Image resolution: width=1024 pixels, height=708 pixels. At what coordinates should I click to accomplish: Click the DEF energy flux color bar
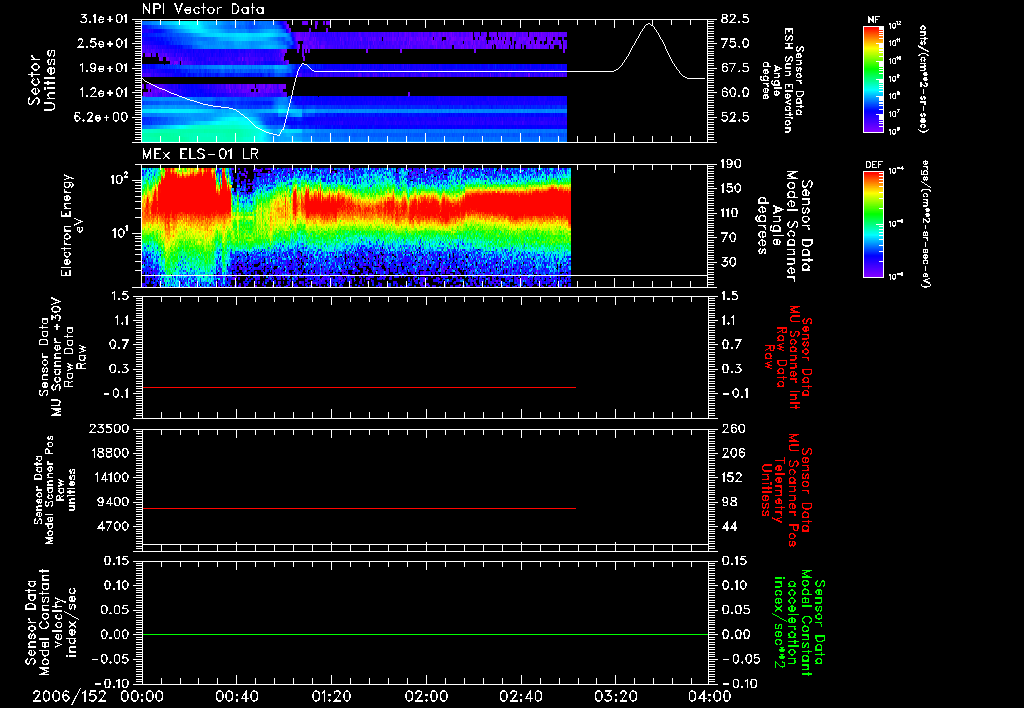(x=873, y=224)
